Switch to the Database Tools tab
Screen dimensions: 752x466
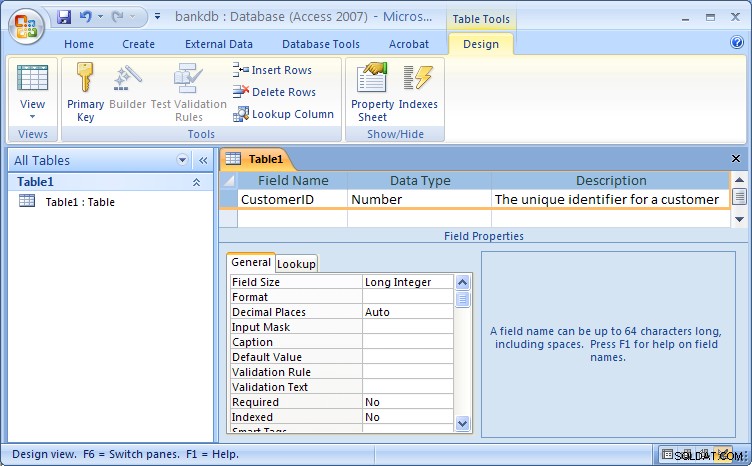pos(320,44)
